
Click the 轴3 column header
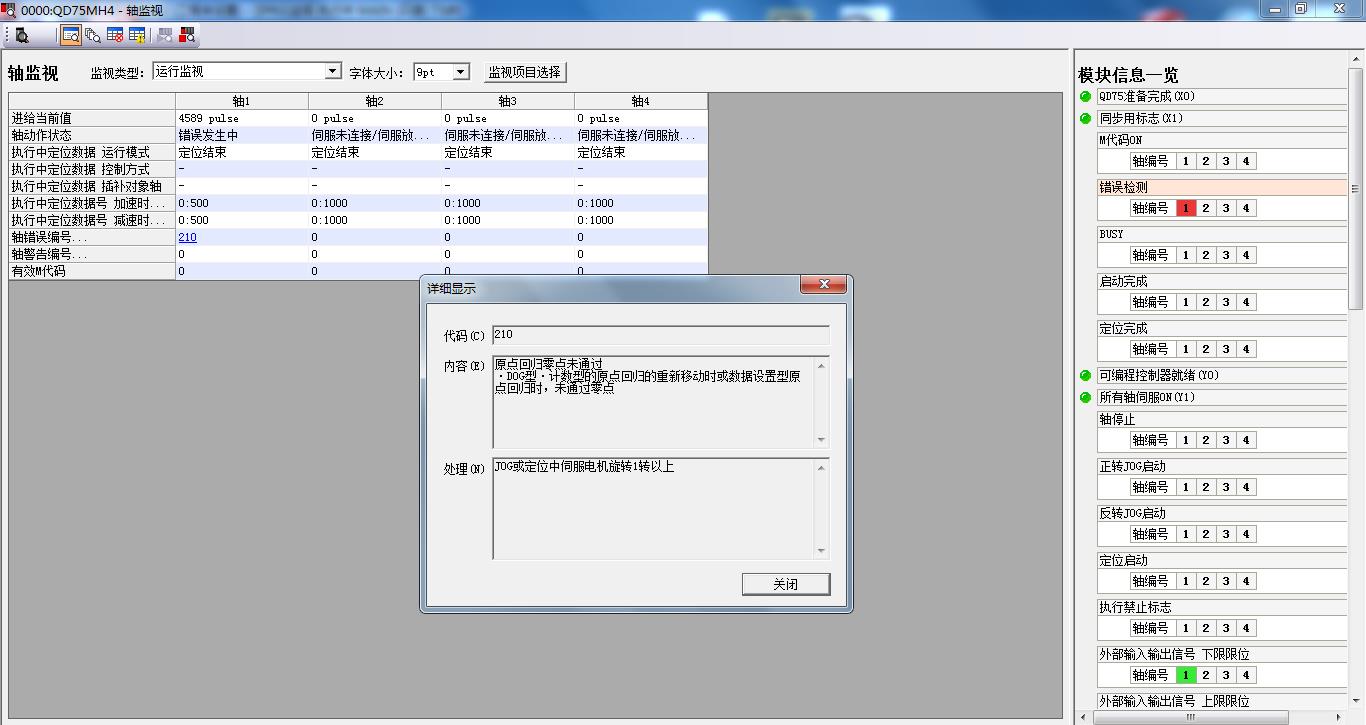pyautogui.click(x=507, y=101)
